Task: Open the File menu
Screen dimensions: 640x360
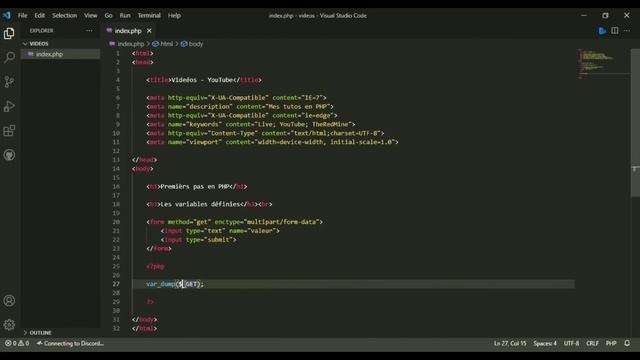Action: tap(22, 16)
